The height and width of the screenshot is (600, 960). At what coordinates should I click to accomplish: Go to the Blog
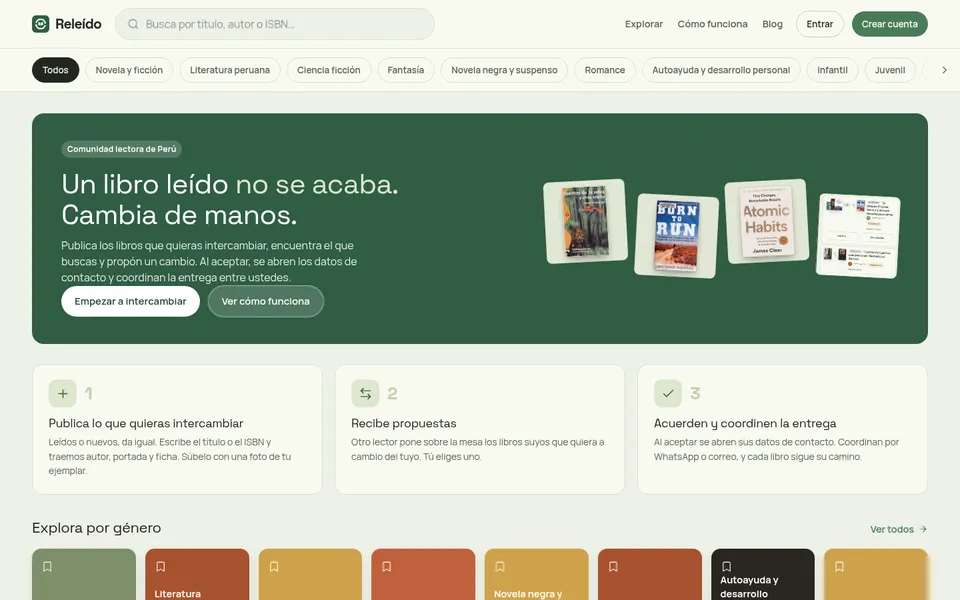pos(772,24)
